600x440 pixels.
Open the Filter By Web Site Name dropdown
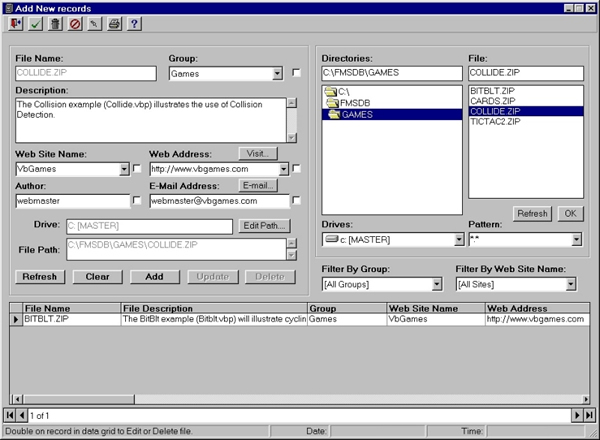pos(570,284)
